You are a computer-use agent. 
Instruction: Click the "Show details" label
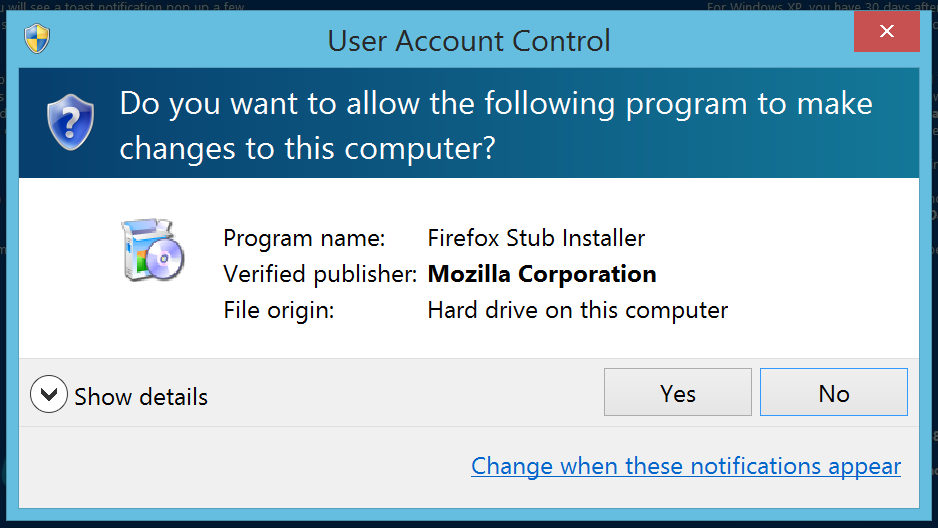[x=141, y=396]
